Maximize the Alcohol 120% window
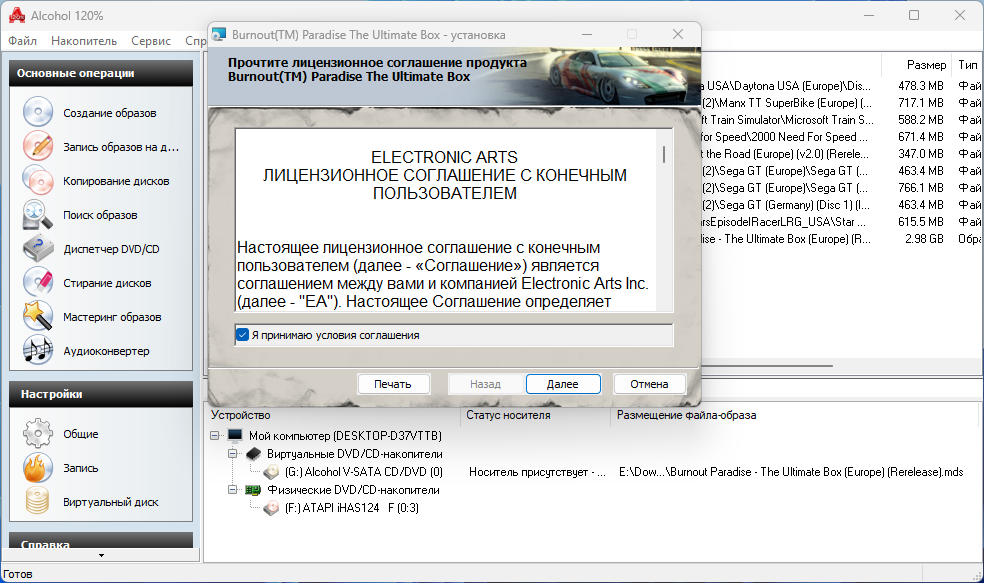This screenshot has width=984, height=583. [x=914, y=15]
